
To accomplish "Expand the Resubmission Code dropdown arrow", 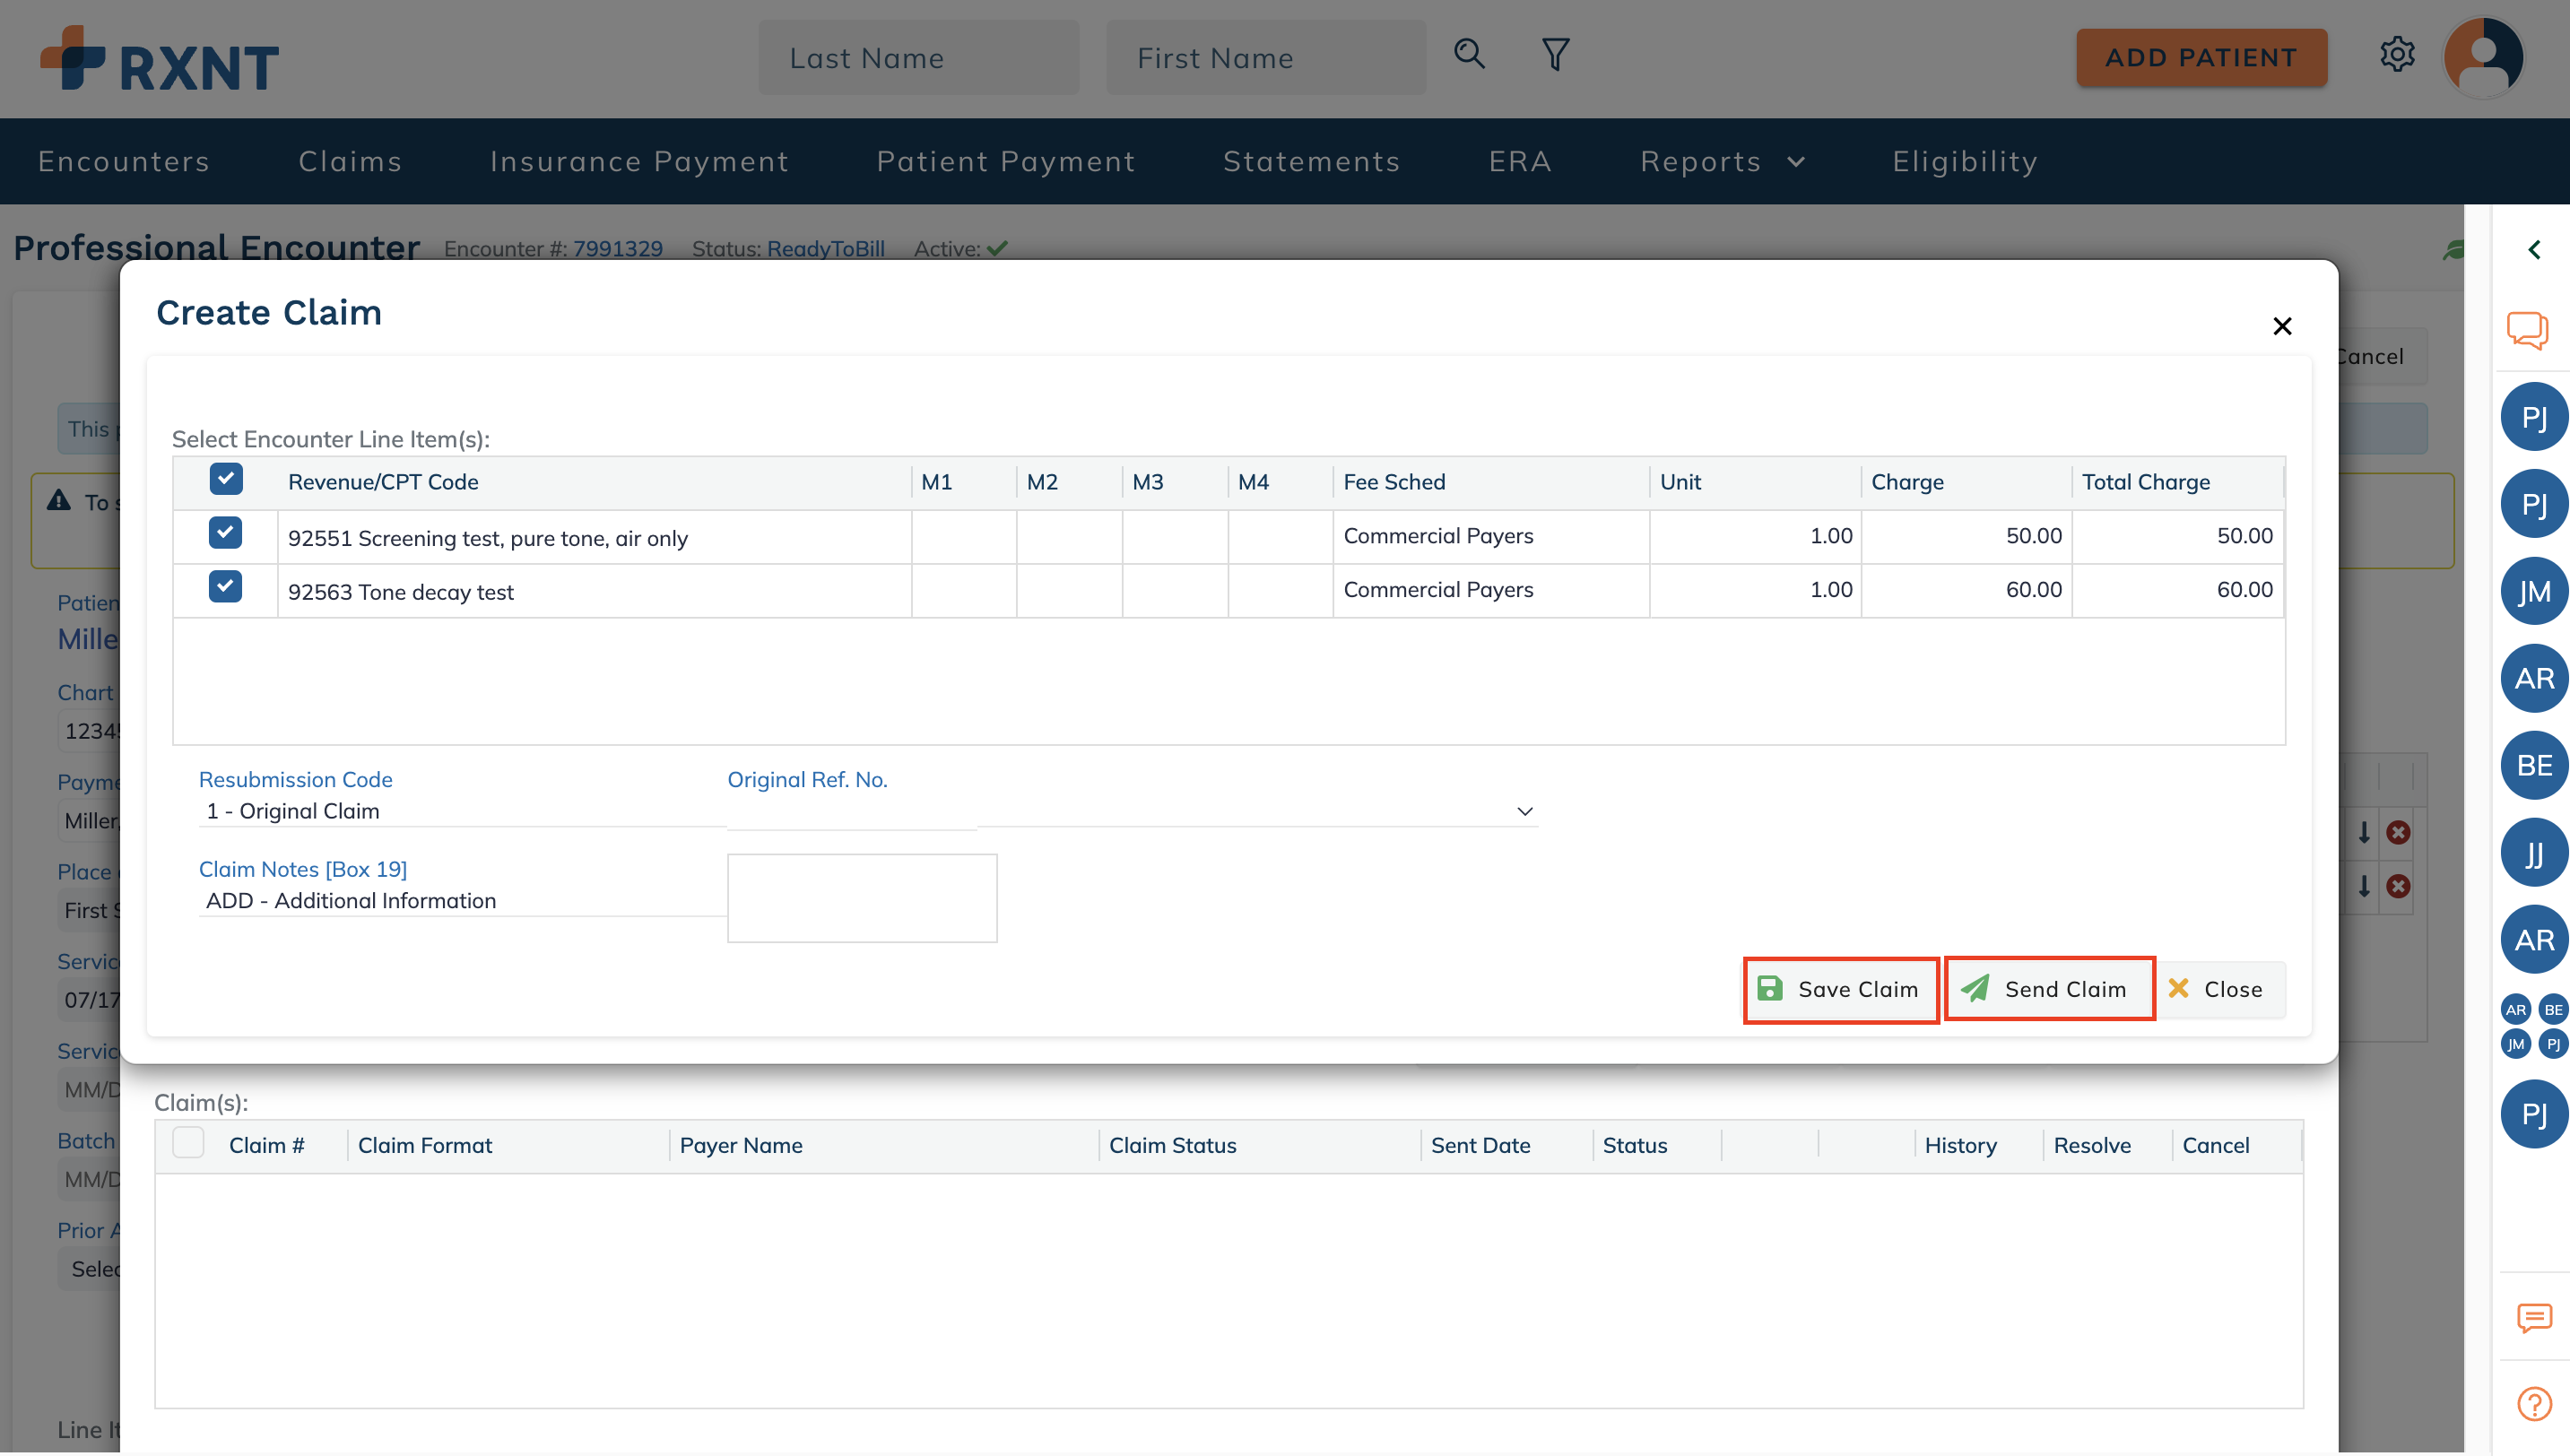I will 1524,811.
